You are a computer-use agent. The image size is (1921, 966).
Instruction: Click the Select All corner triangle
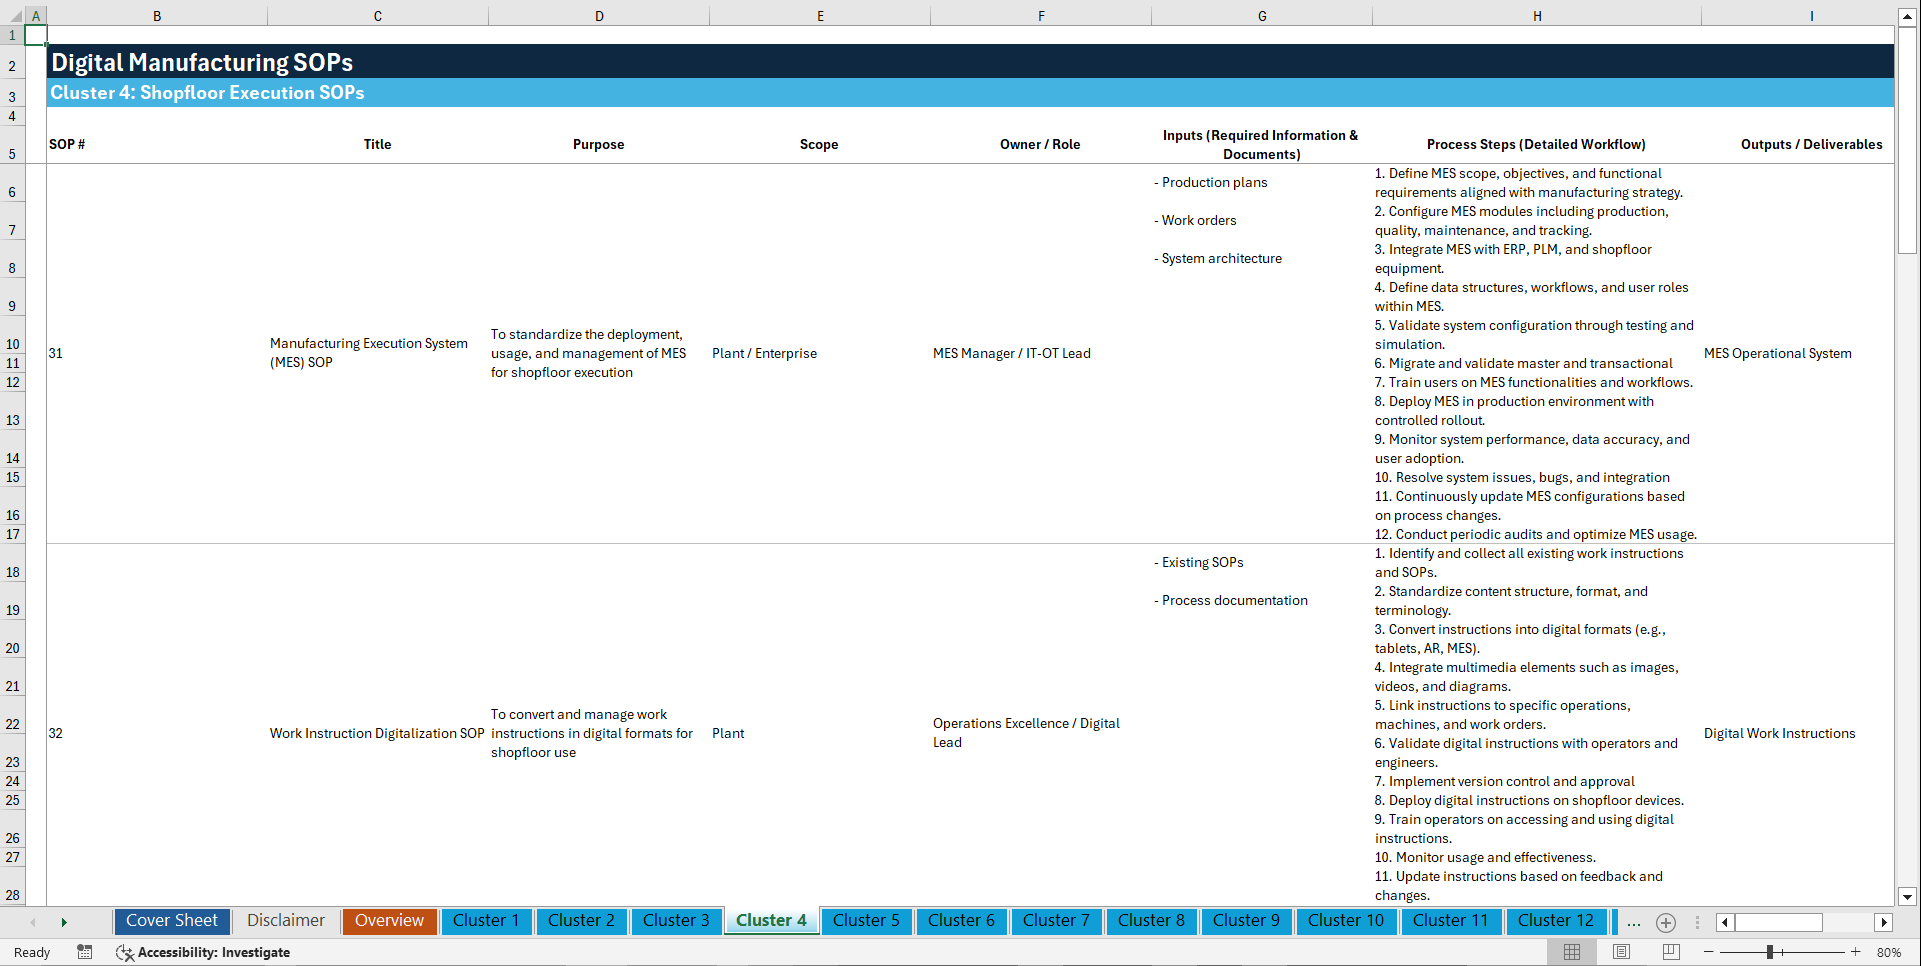tap(12, 16)
